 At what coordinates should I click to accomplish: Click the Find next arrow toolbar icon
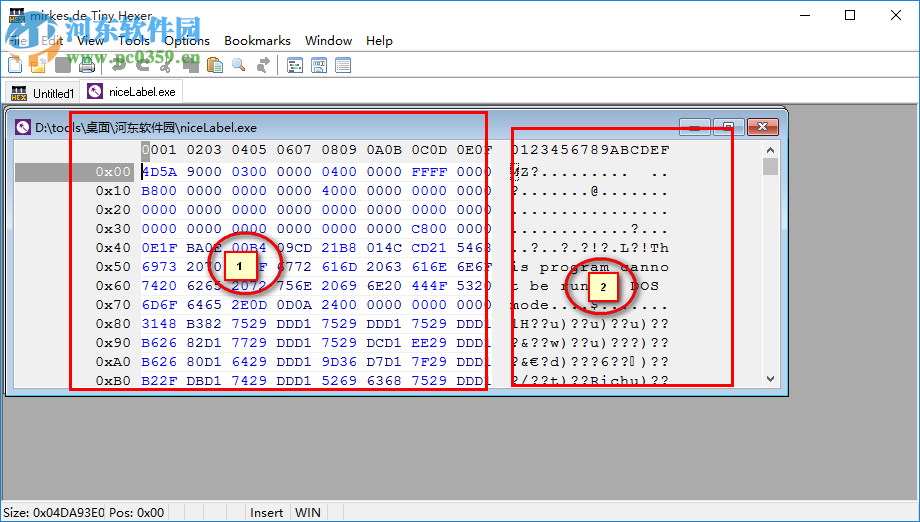[263, 65]
